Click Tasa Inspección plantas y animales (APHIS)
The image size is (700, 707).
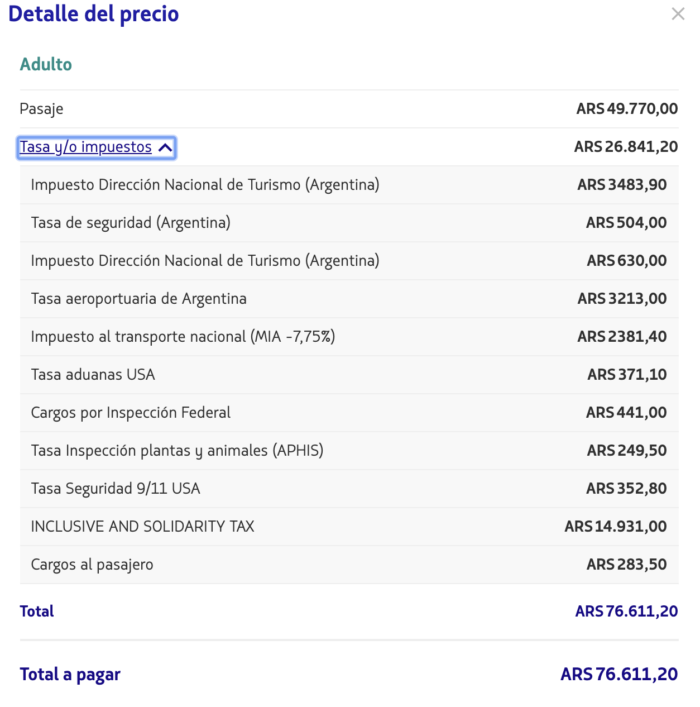point(177,451)
